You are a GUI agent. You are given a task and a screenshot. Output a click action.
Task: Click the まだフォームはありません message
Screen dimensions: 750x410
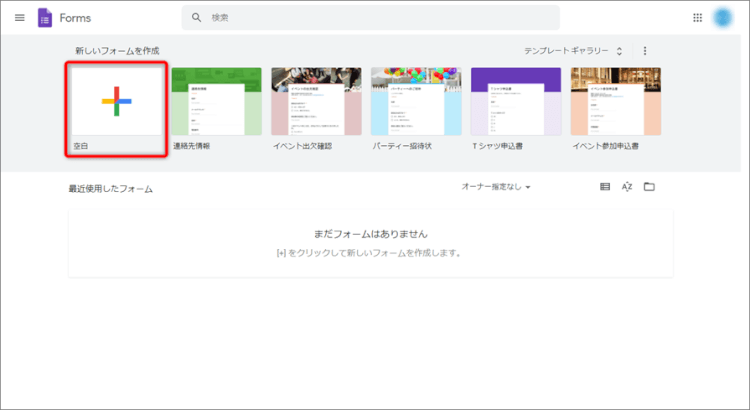pos(371,234)
